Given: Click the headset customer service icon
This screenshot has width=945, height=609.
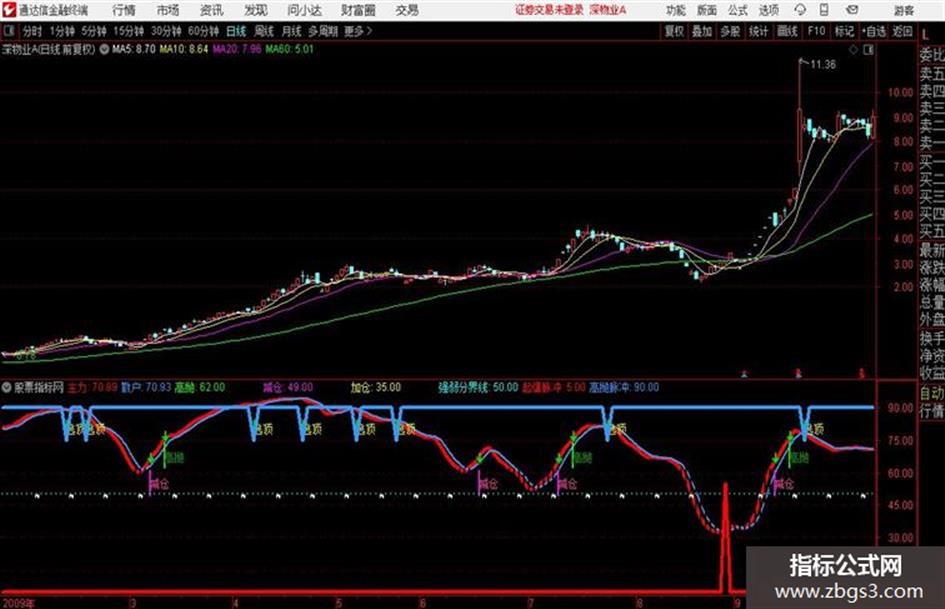Looking at the screenshot, I should [800, 10].
